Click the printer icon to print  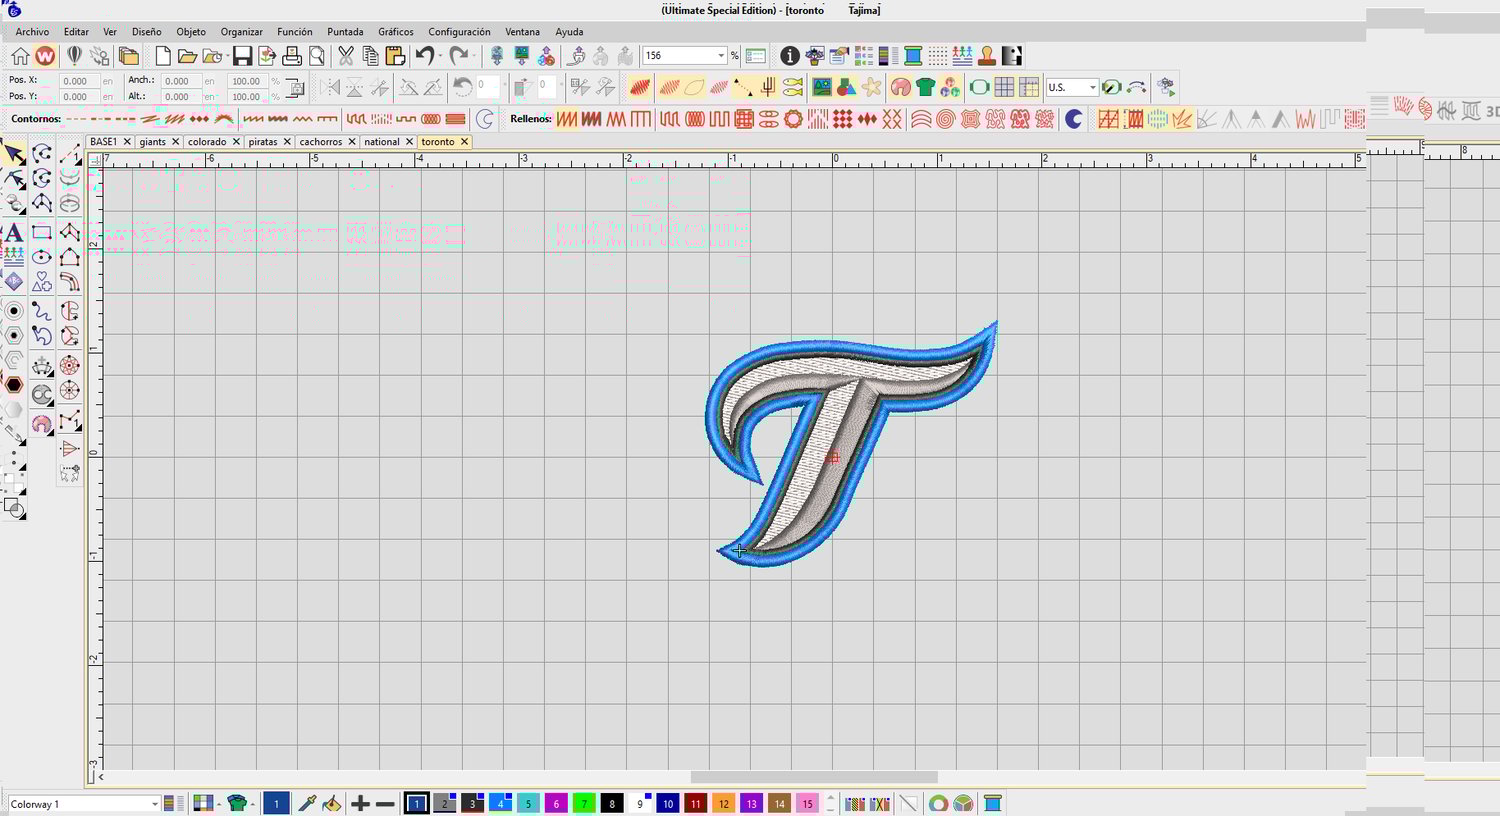click(292, 56)
